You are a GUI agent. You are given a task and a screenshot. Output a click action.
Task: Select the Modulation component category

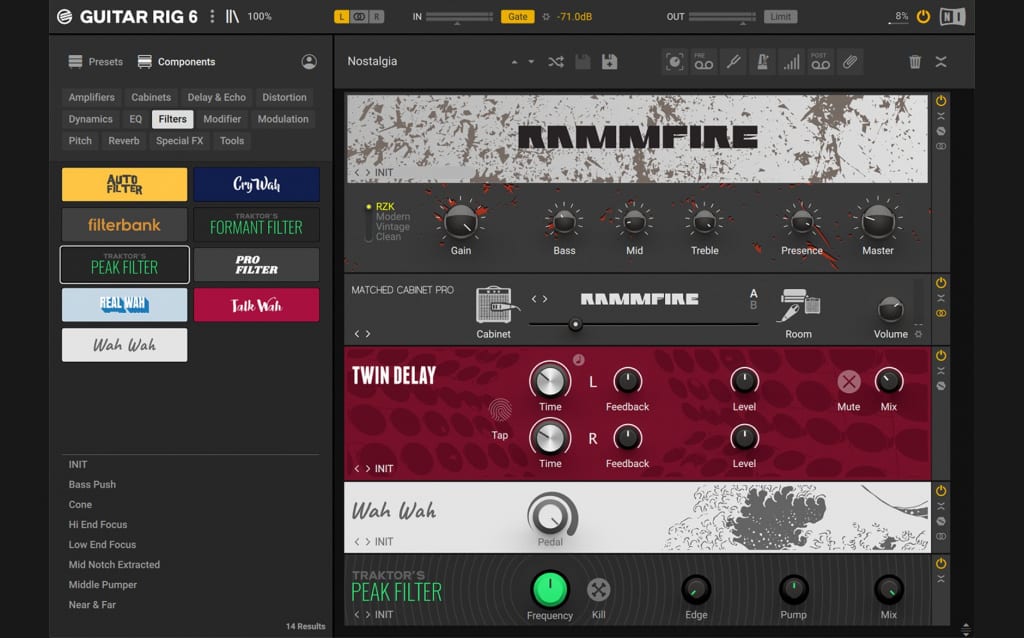coord(283,118)
